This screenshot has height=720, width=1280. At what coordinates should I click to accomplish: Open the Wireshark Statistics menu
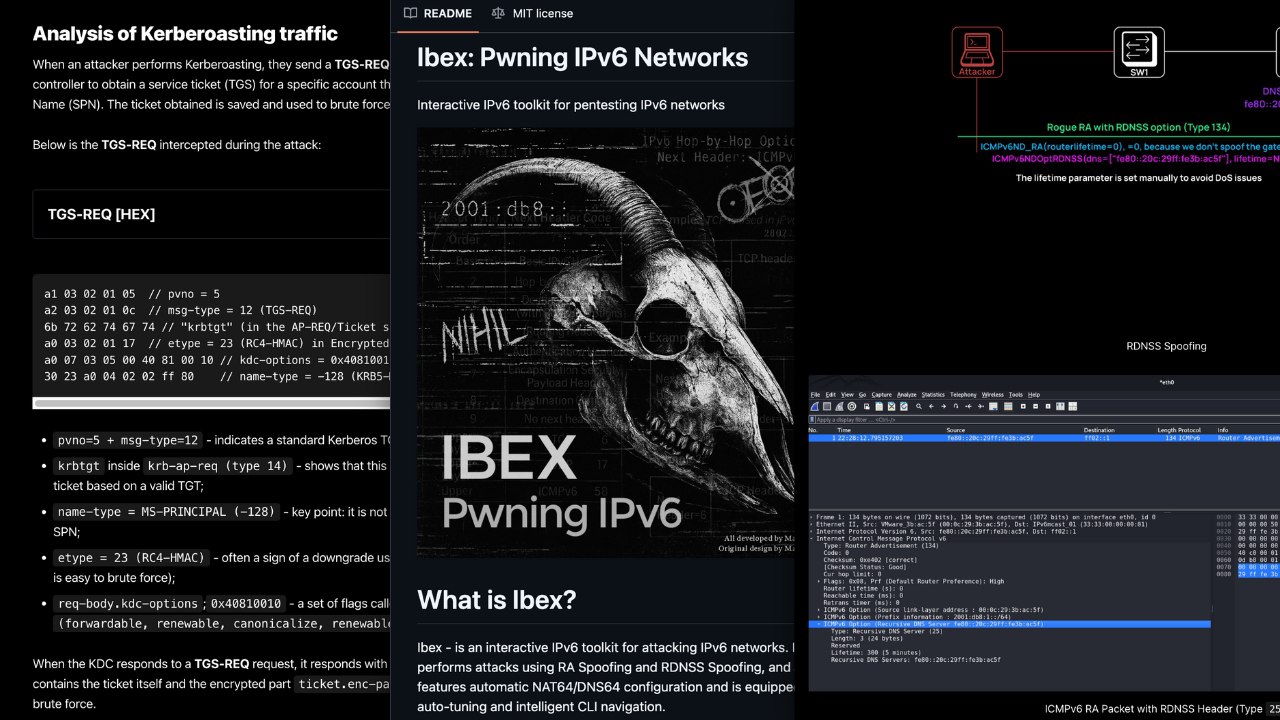933,395
